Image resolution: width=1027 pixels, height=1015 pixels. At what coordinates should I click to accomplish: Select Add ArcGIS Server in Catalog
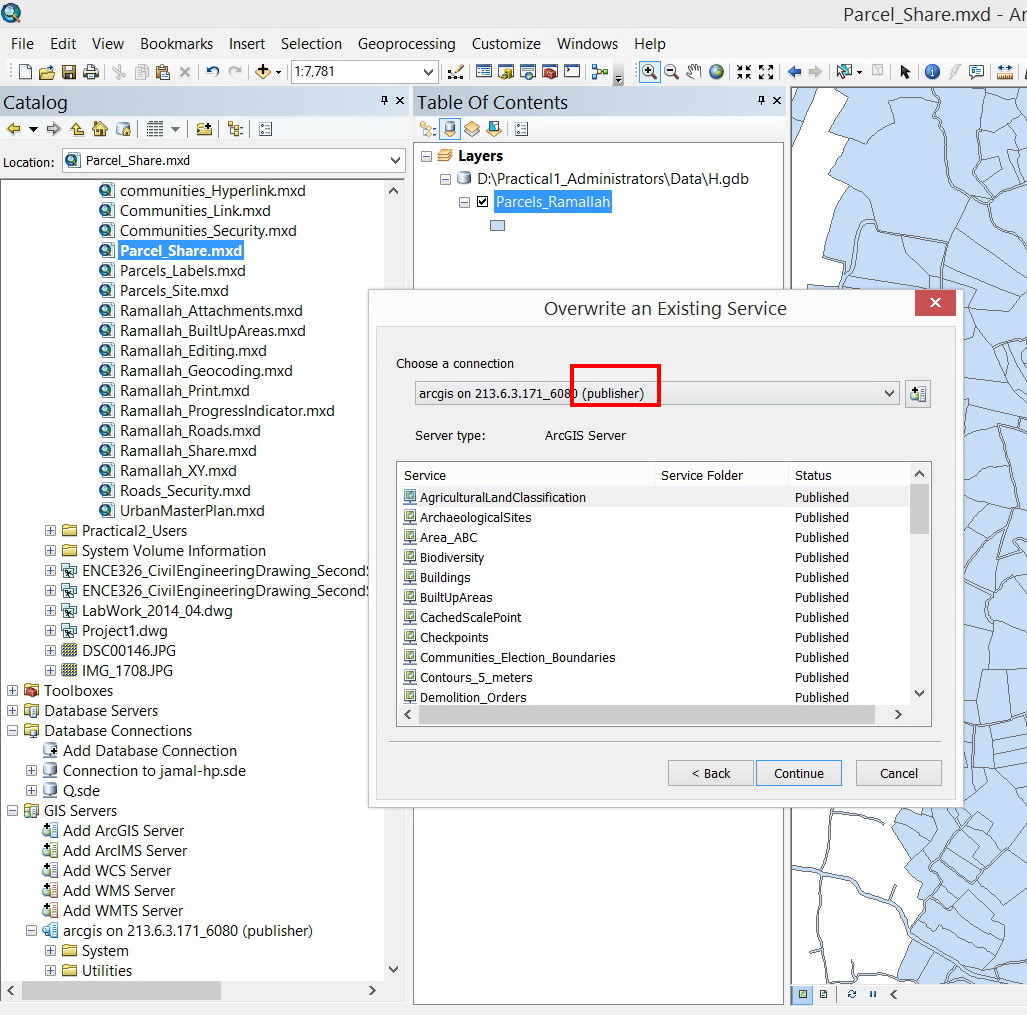(123, 830)
